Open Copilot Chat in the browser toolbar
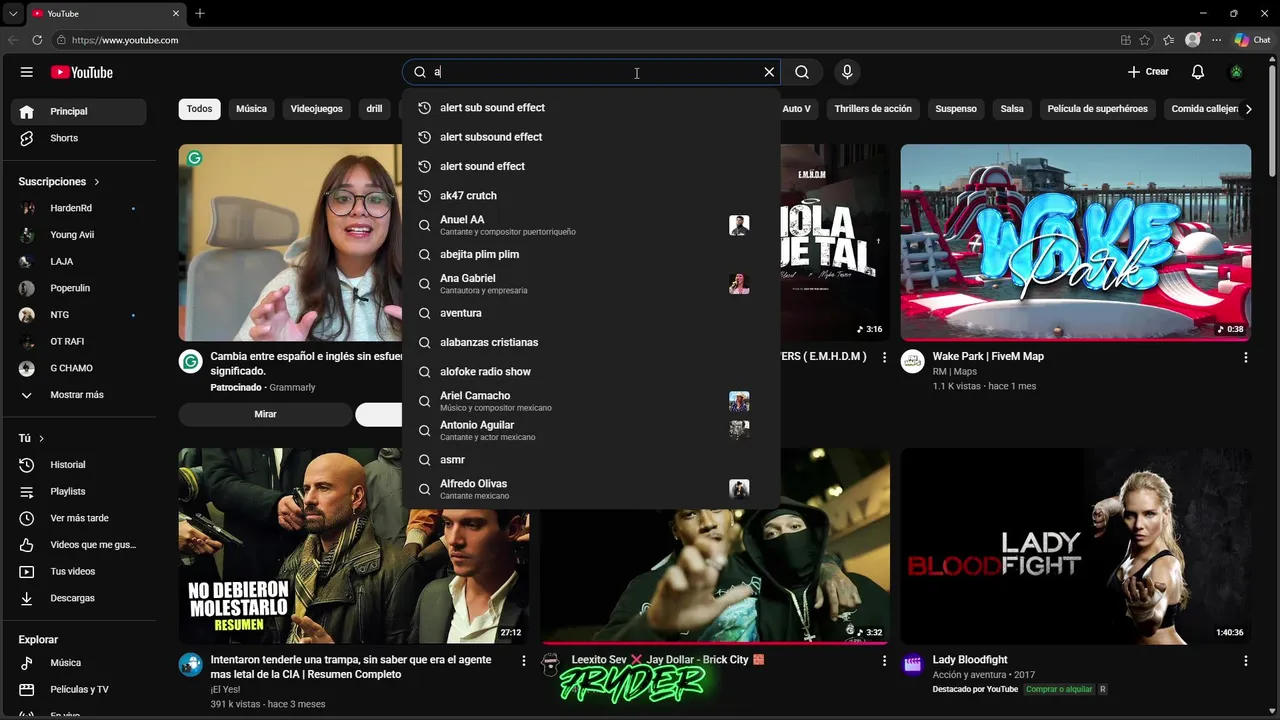Image resolution: width=1280 pixels, height=720 pixels. tap(1253, 40)
